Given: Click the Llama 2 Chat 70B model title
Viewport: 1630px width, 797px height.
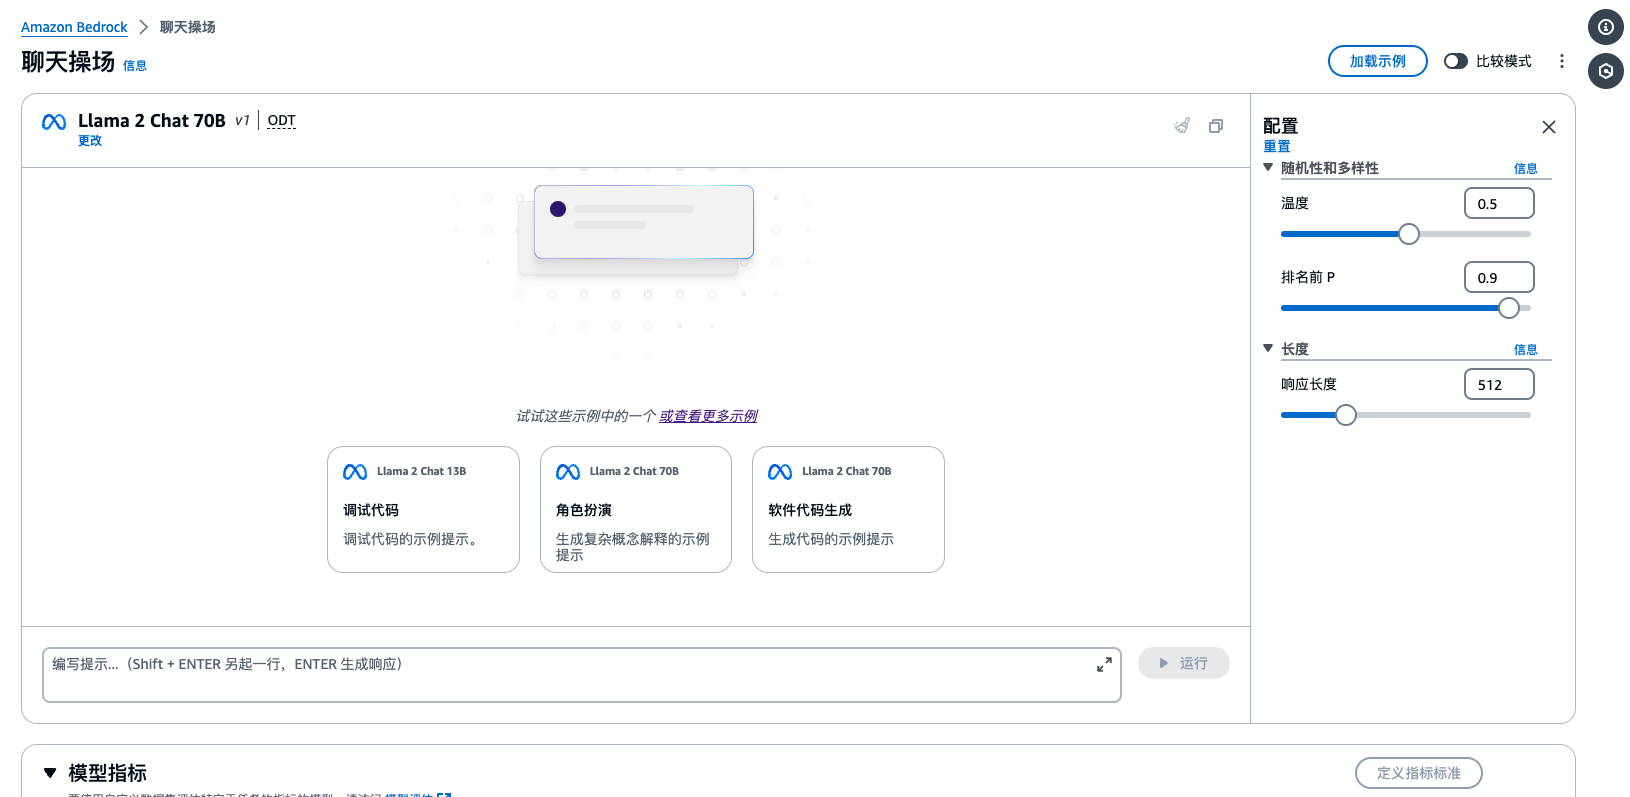Looking at the screenshot, I should tap(152, 121).
